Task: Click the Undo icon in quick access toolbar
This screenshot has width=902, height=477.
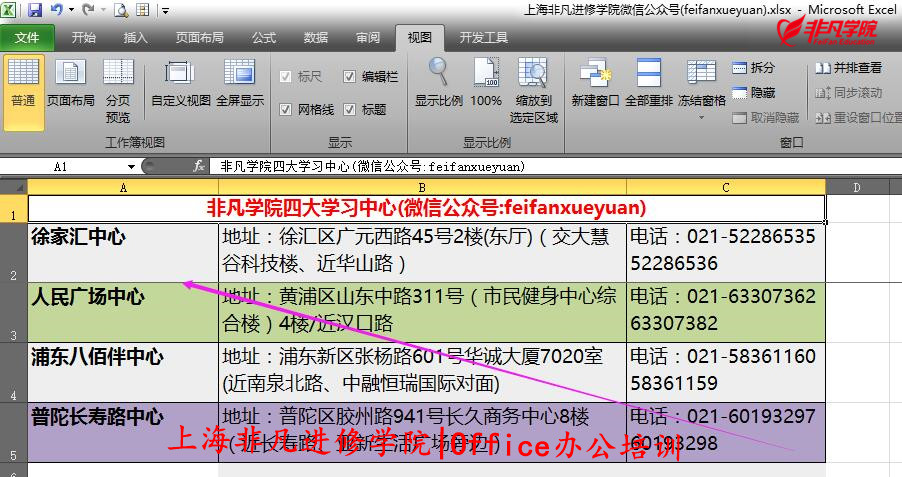Action: point(56,9)
